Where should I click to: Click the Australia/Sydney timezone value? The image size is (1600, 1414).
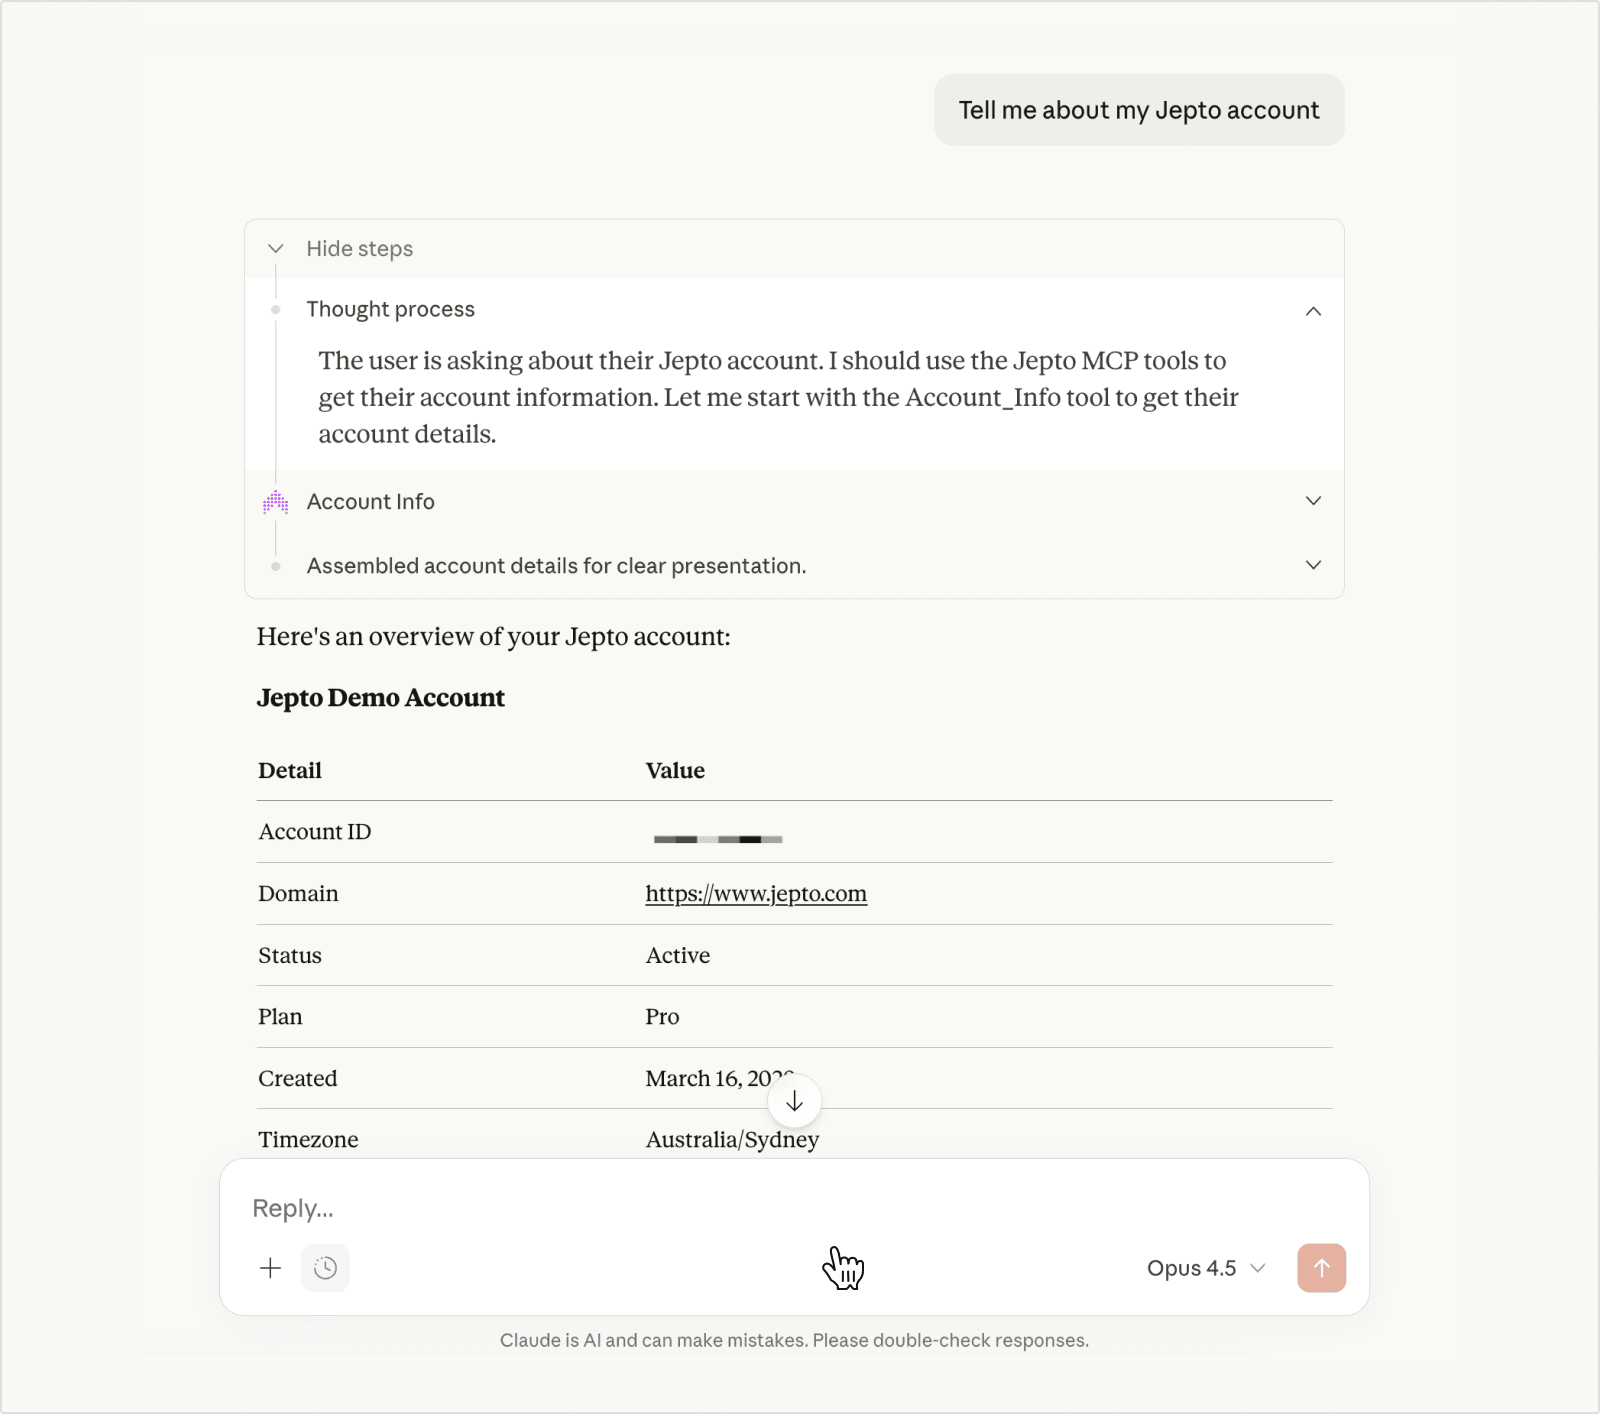click(732, 1140)
